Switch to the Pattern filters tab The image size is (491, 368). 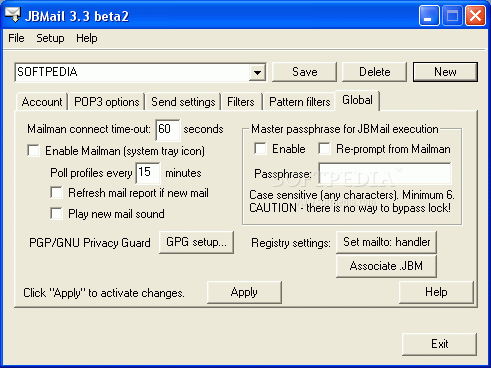coord(299,102)
